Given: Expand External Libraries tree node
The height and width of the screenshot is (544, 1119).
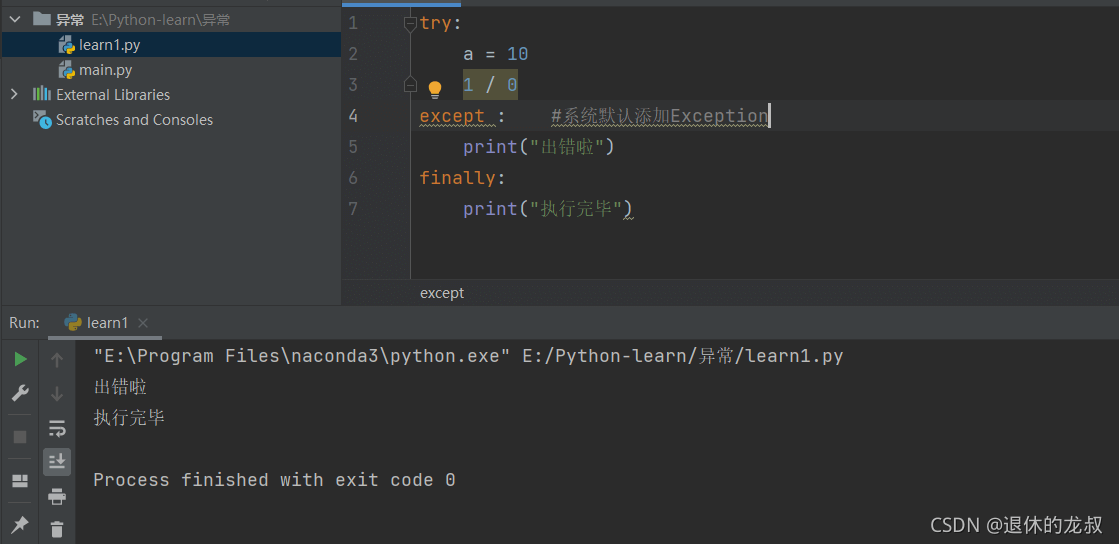Looking at the screenshot, I should pos(14,94).
